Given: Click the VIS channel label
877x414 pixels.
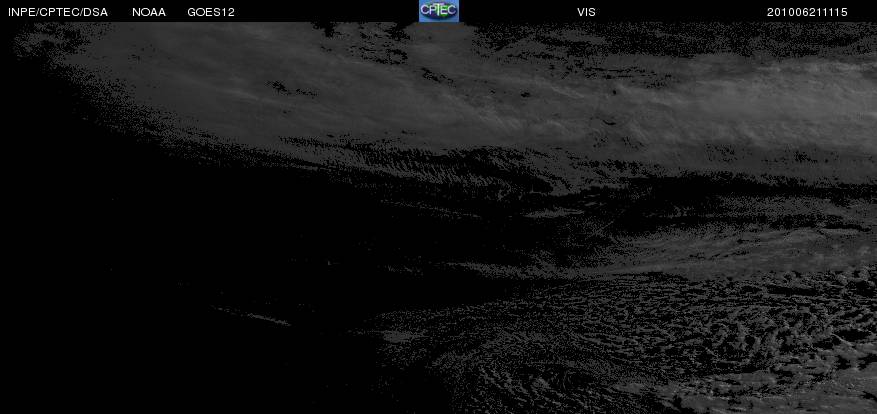Looking at the screenshot, I should (x=586, y=12).
